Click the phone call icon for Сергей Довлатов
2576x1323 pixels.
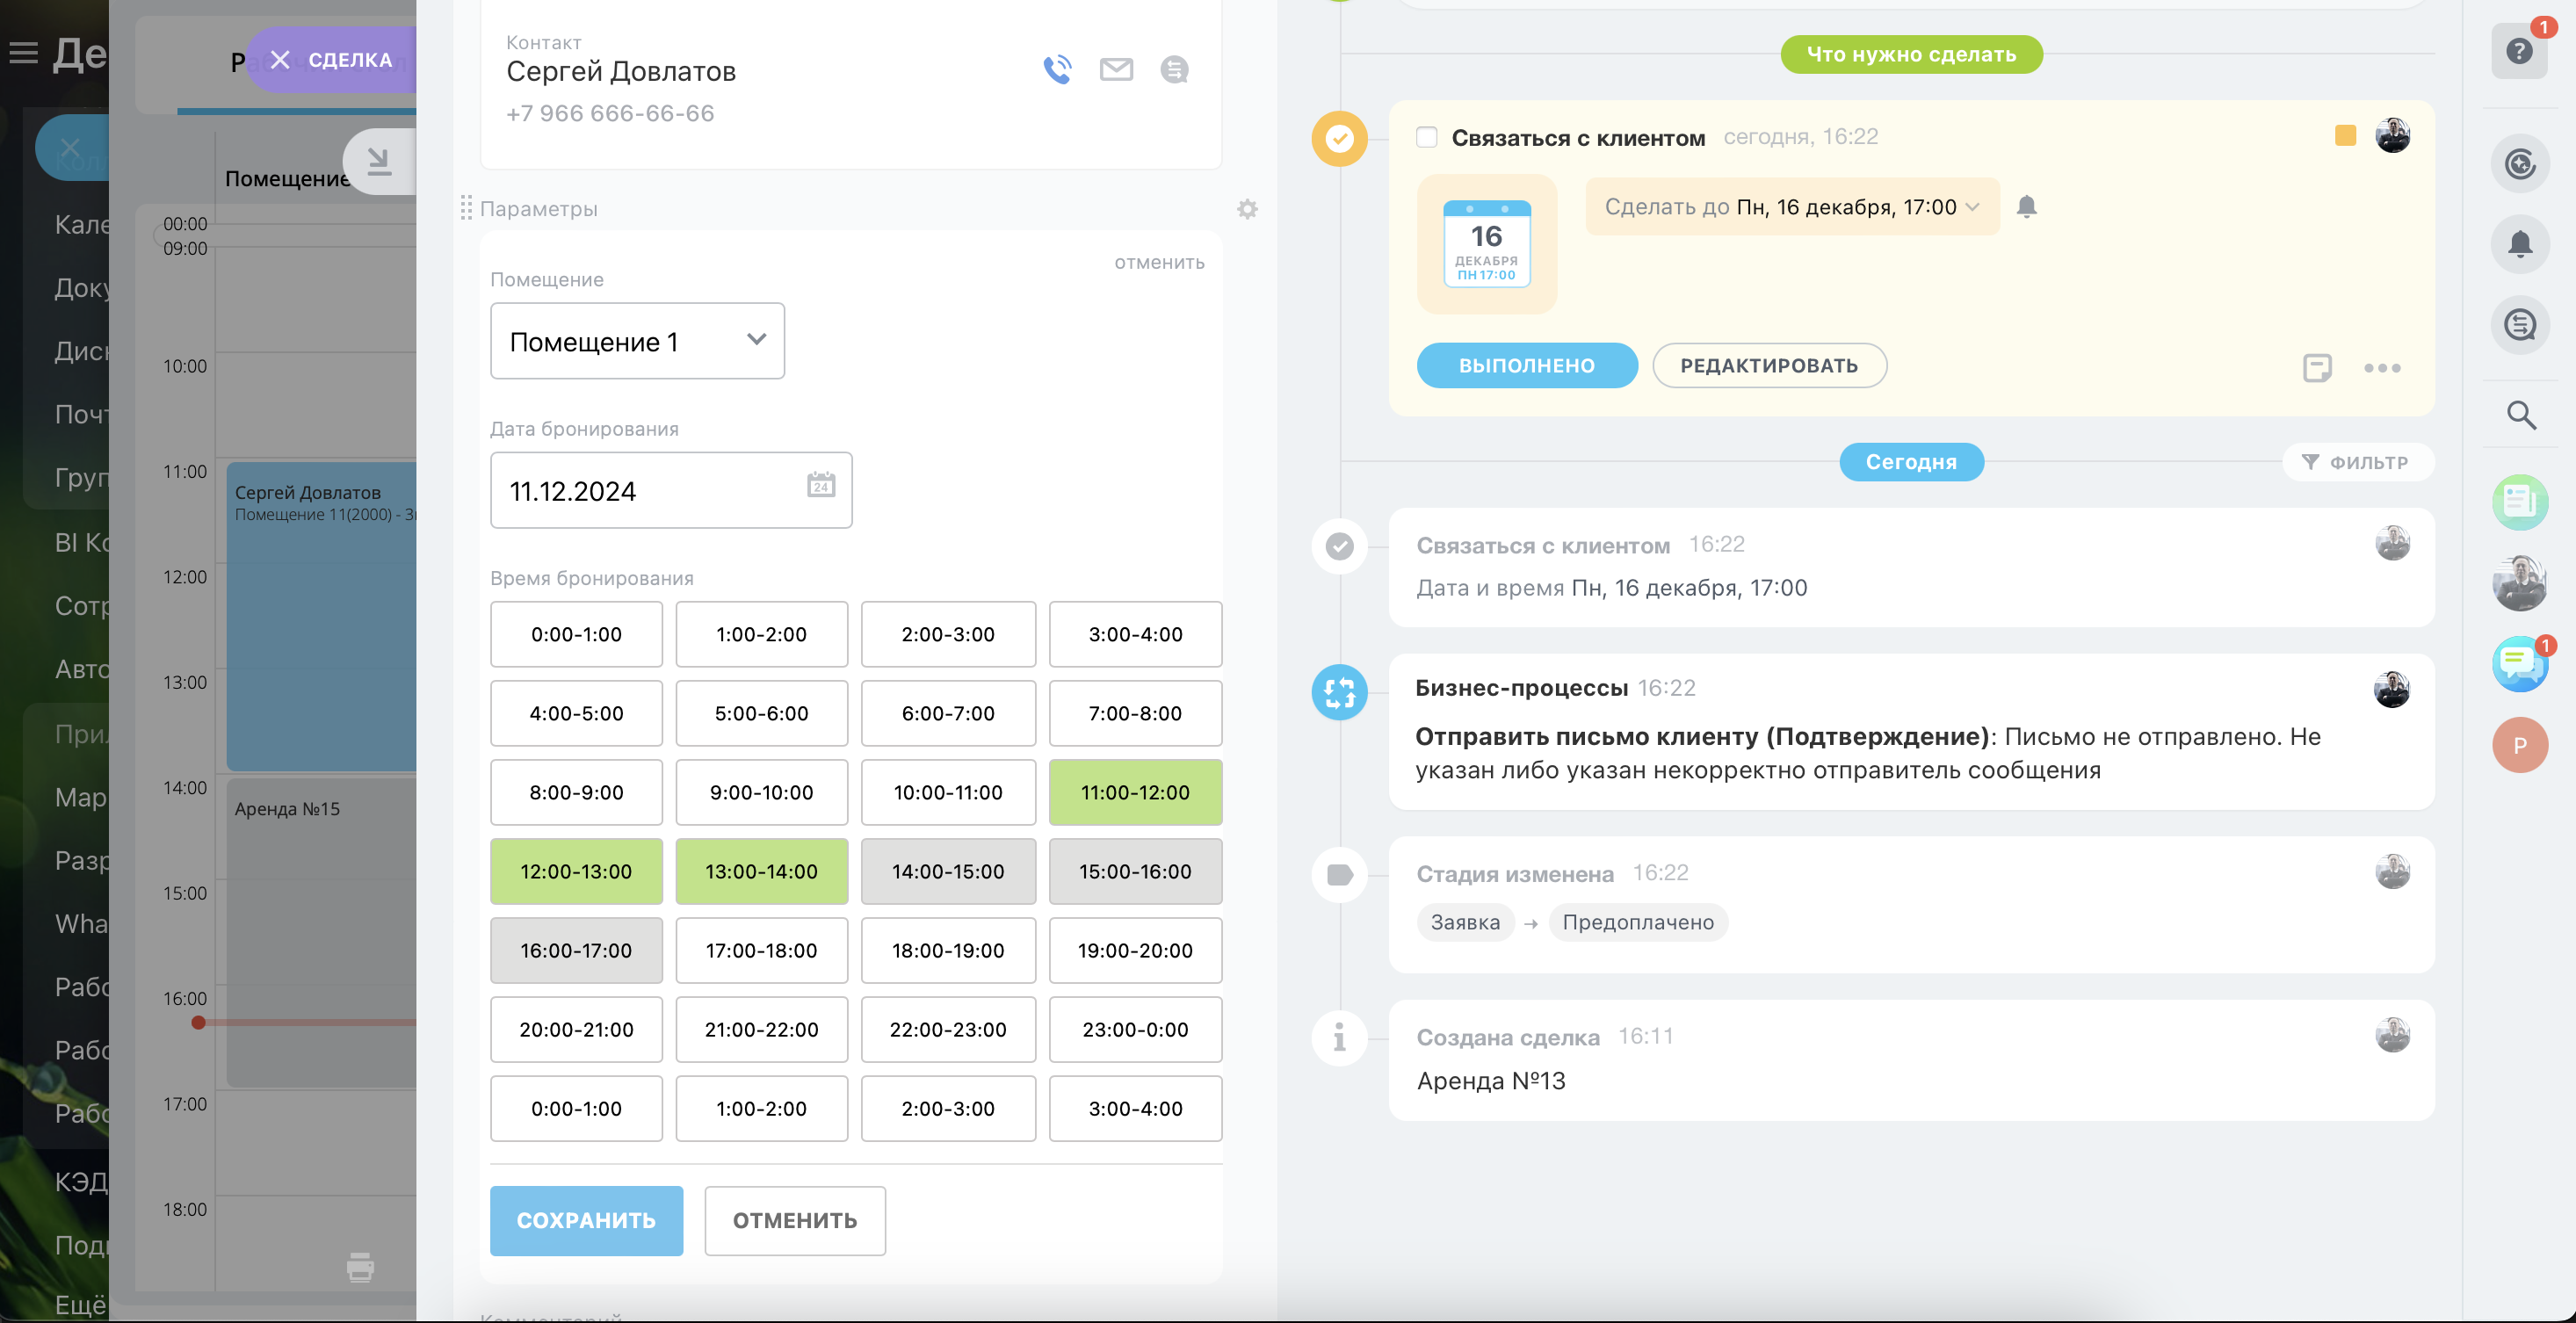(1057, 69)
